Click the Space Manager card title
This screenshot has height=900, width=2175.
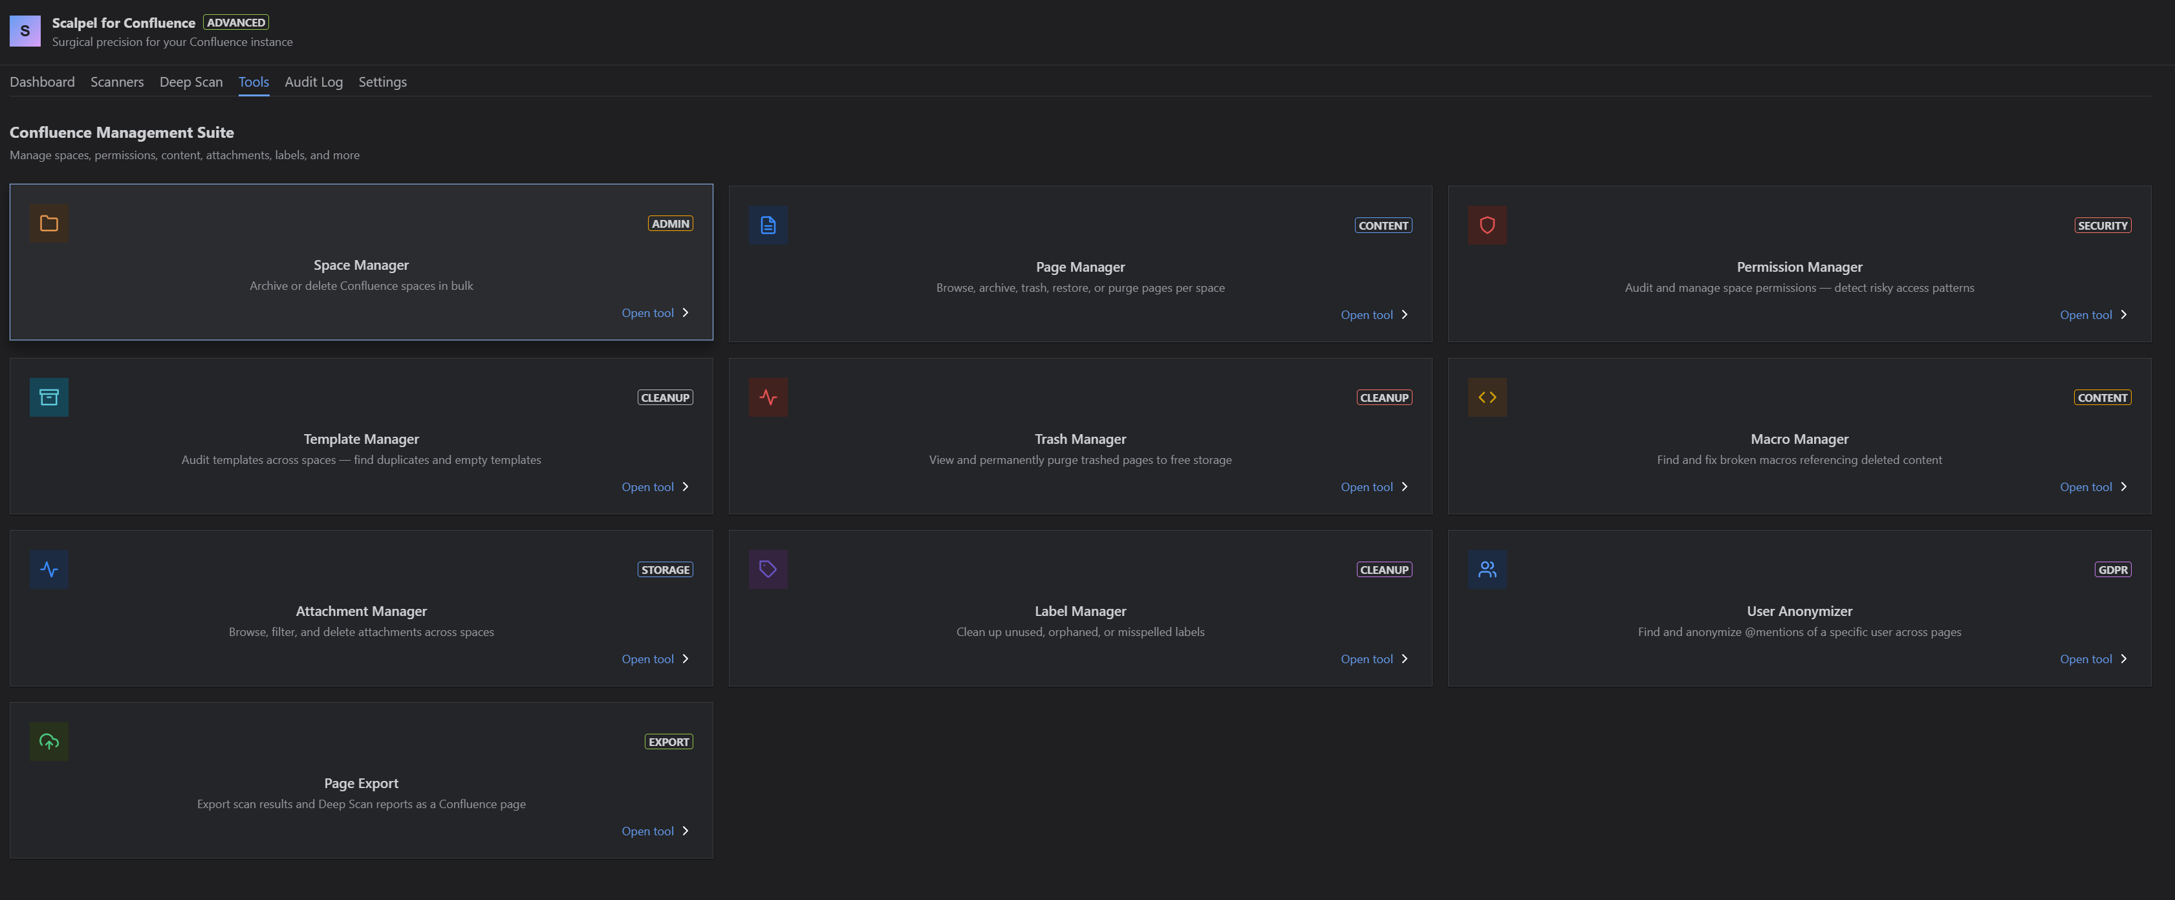pyautogui.click(x=361, y=265)
